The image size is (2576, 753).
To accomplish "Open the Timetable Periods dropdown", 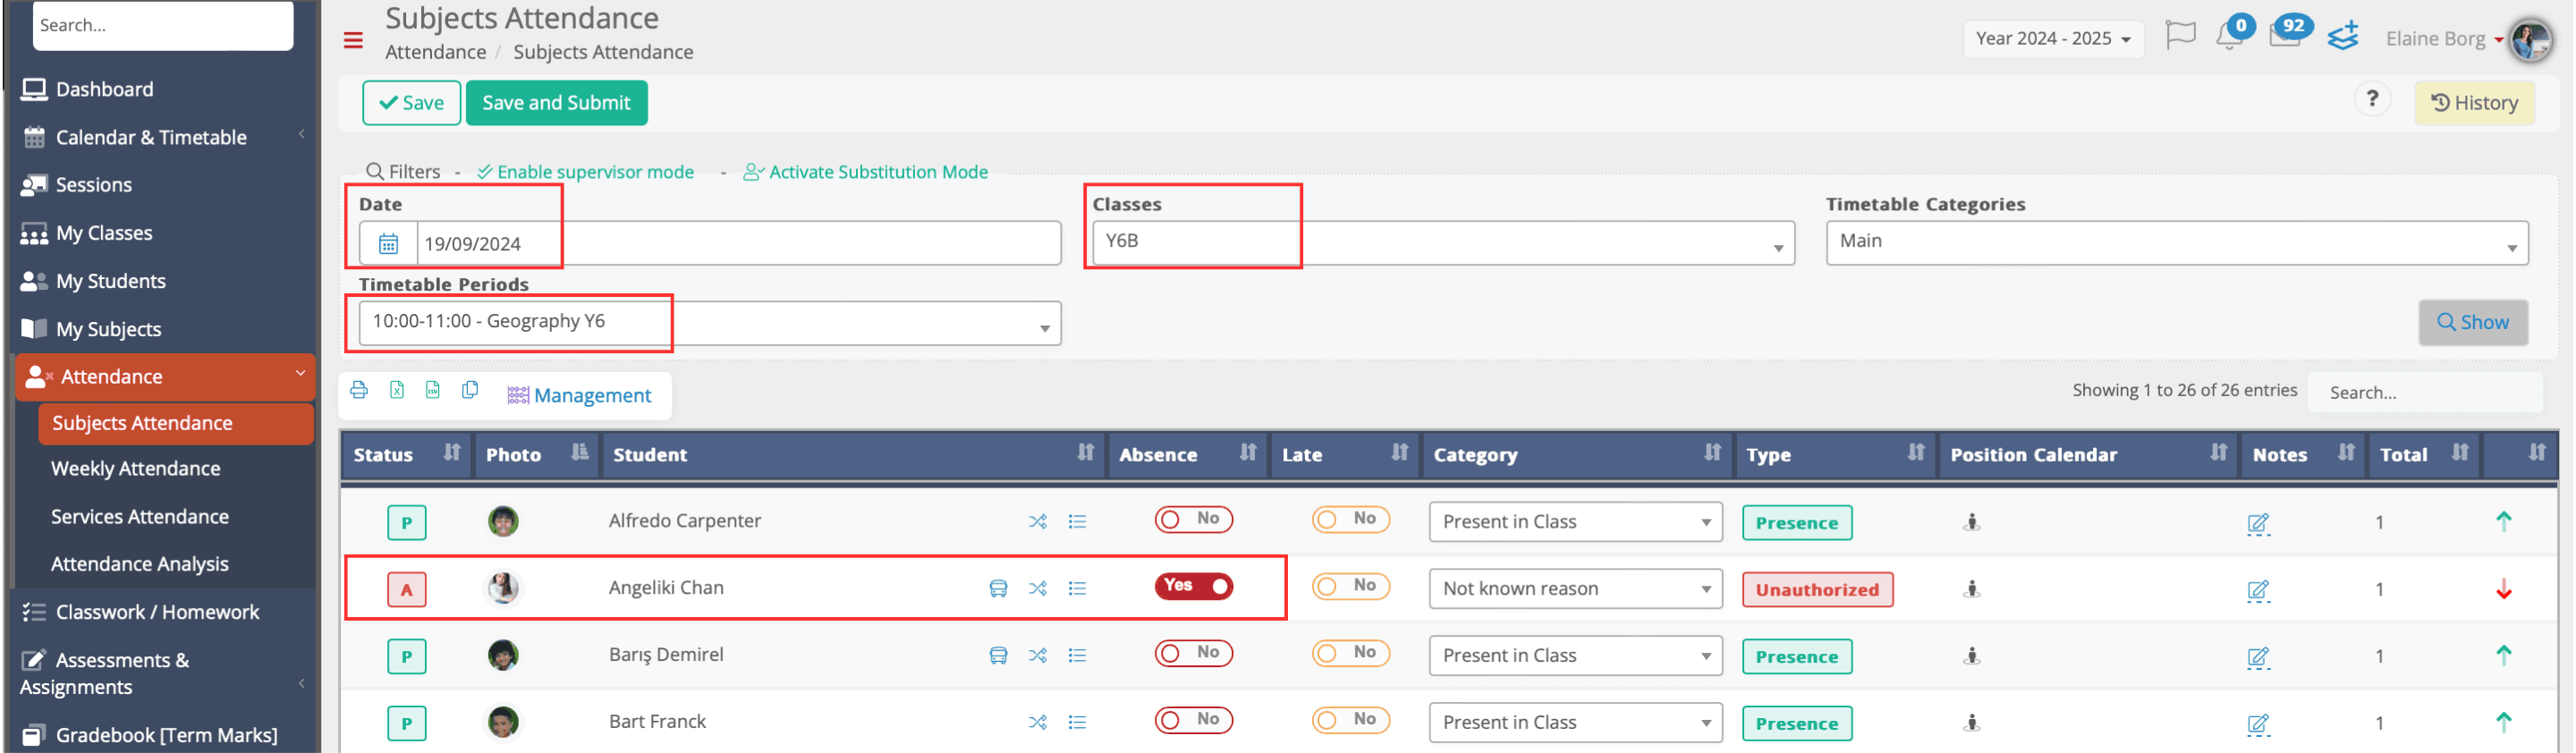I will (709, 322).
